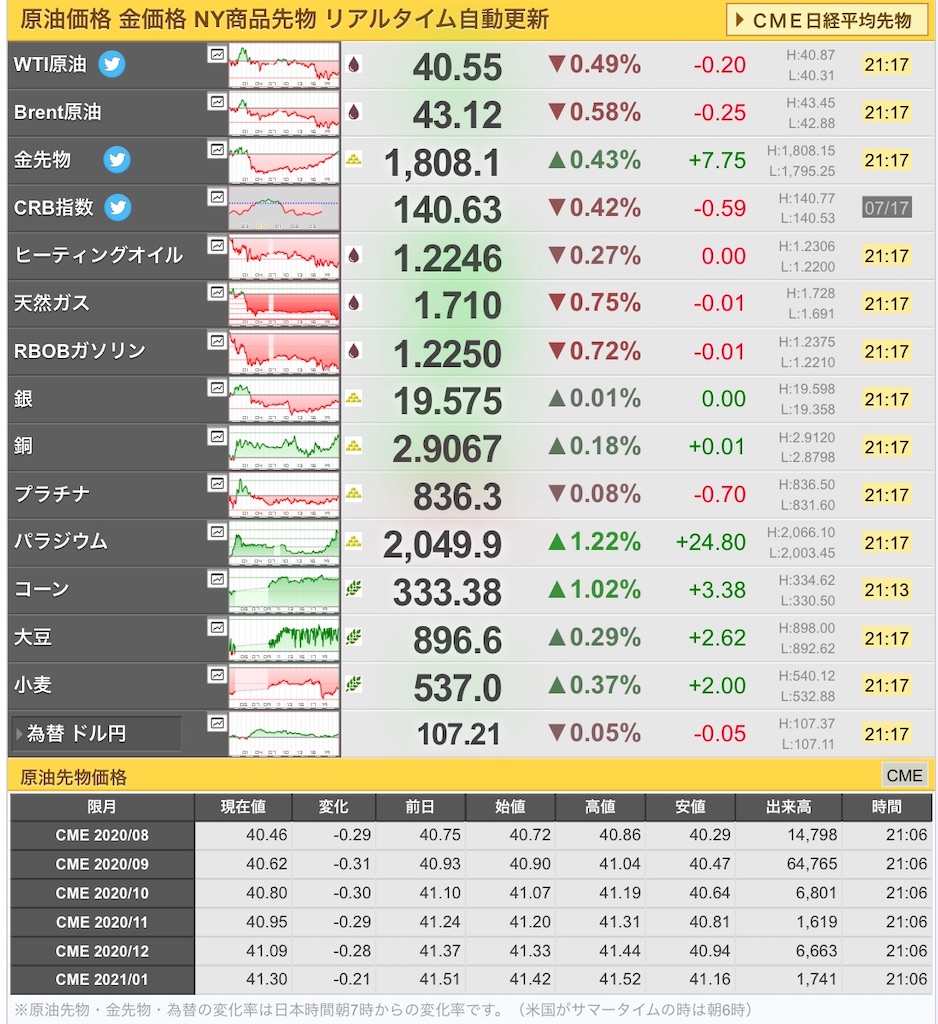Open chart icon in ヒーティングオイル row
The width and height of the screenshot is (938, 1024).
pos(217,246)
